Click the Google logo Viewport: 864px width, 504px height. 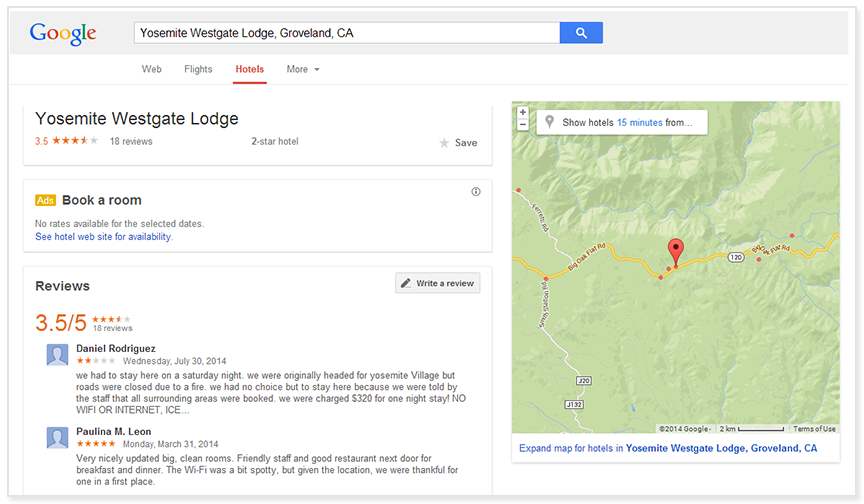coord(63,34)
